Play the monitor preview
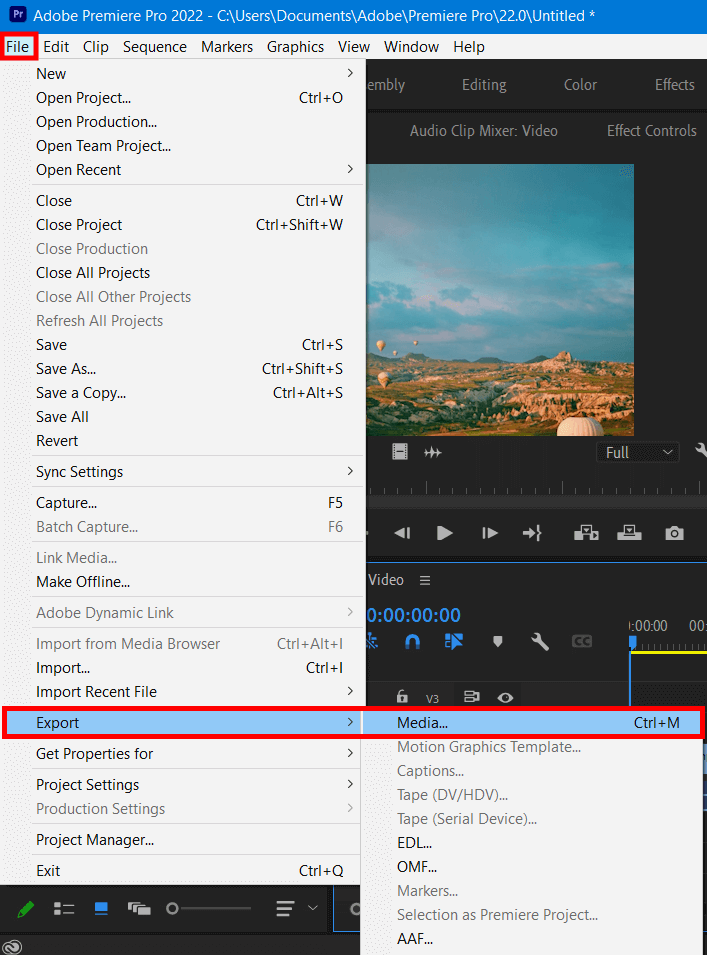The width and height of the screenshot is (707, 955). 445,534
